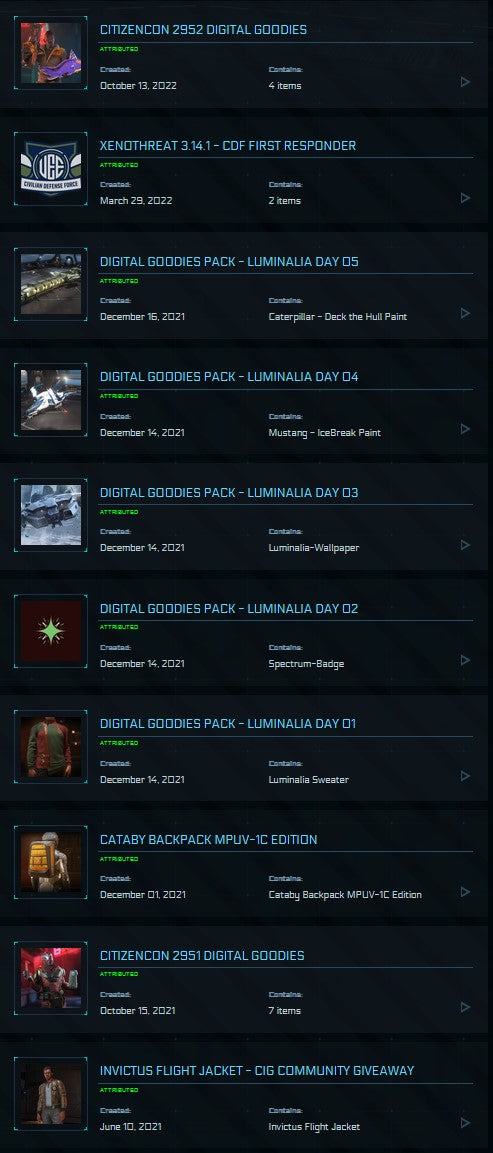
Task: Expand the Luminalia Day 04 entry arrow
Action: tap(465, 429)
